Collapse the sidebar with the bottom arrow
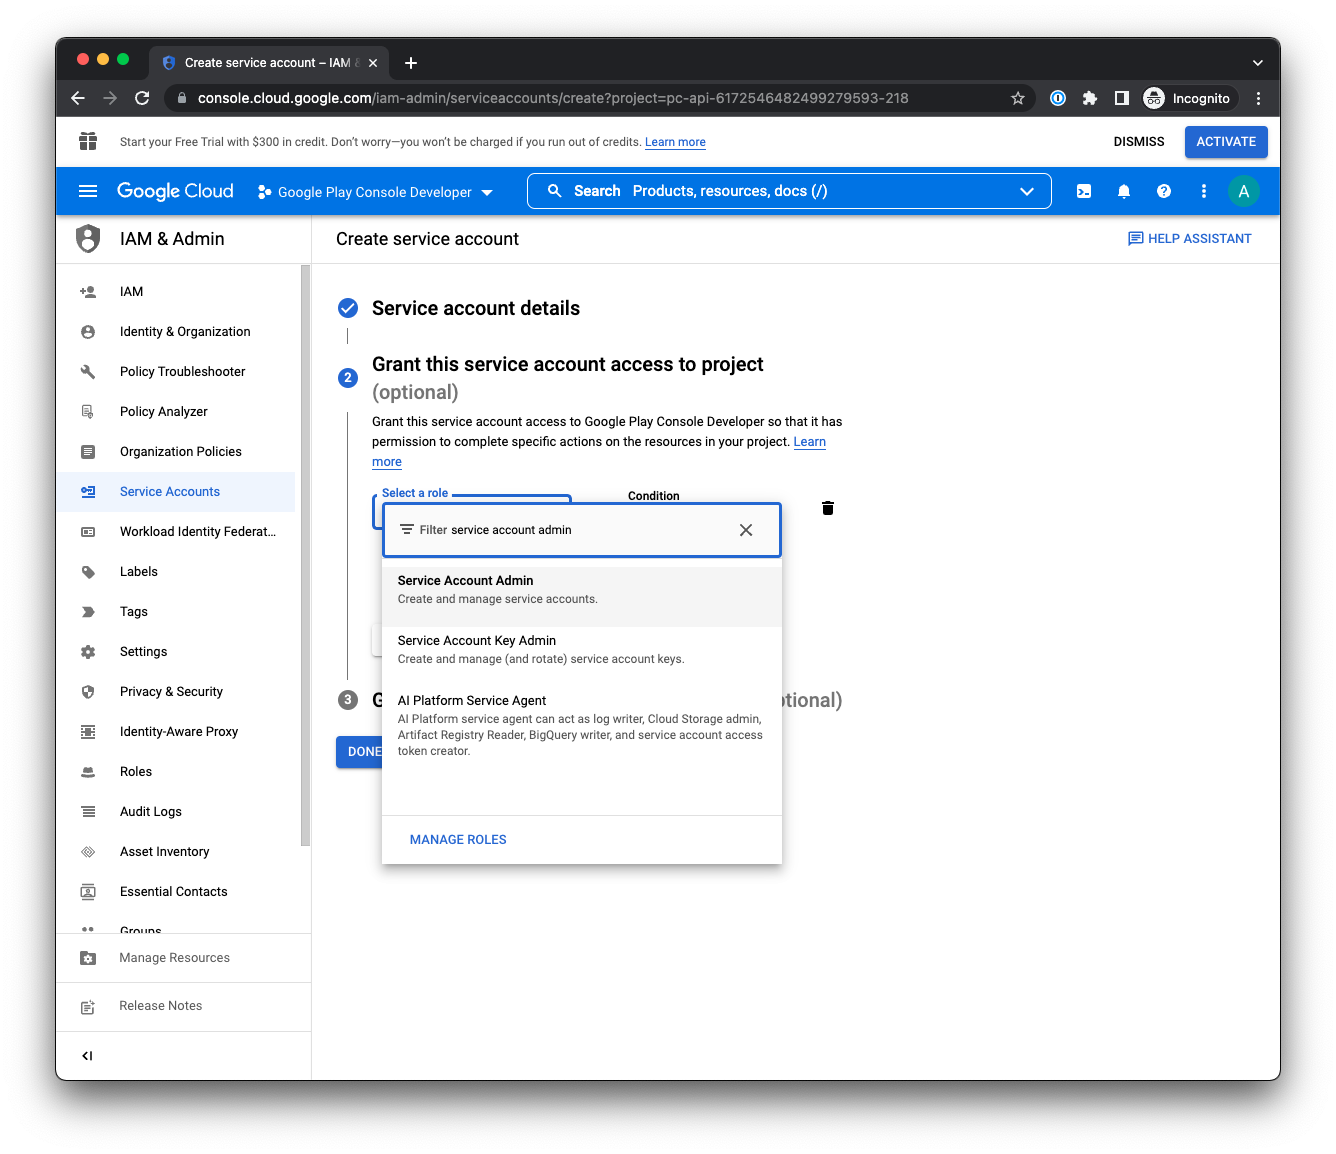Screen dimensions: 1336x1154 coord(88,1056)
